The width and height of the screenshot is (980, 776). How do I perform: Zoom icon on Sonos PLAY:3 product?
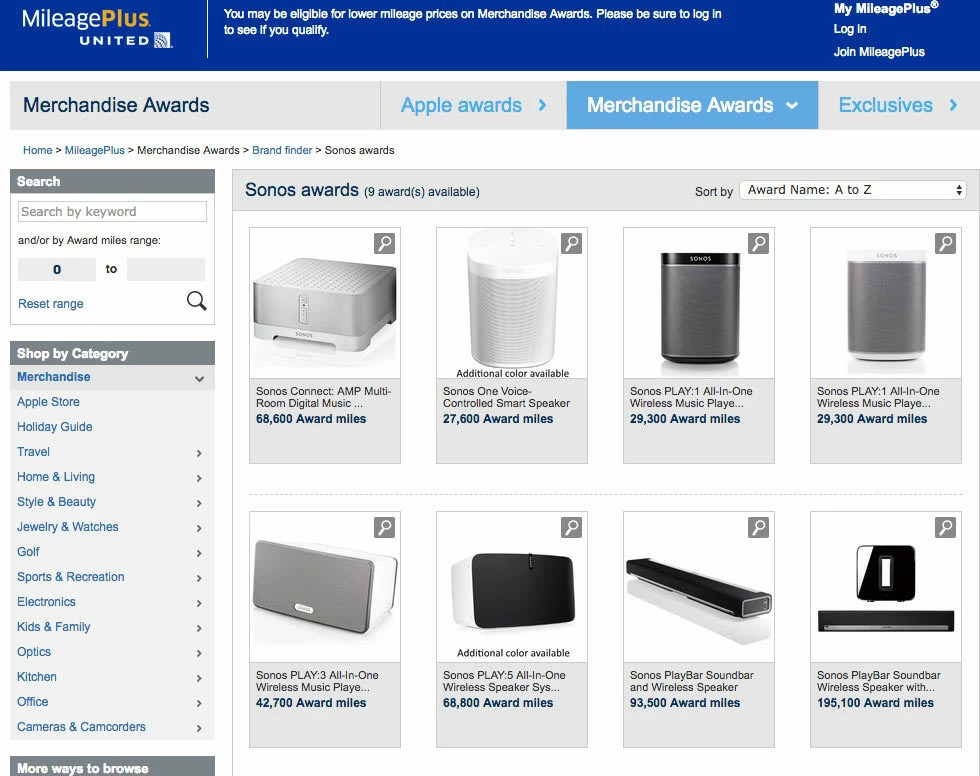point(384,527)
